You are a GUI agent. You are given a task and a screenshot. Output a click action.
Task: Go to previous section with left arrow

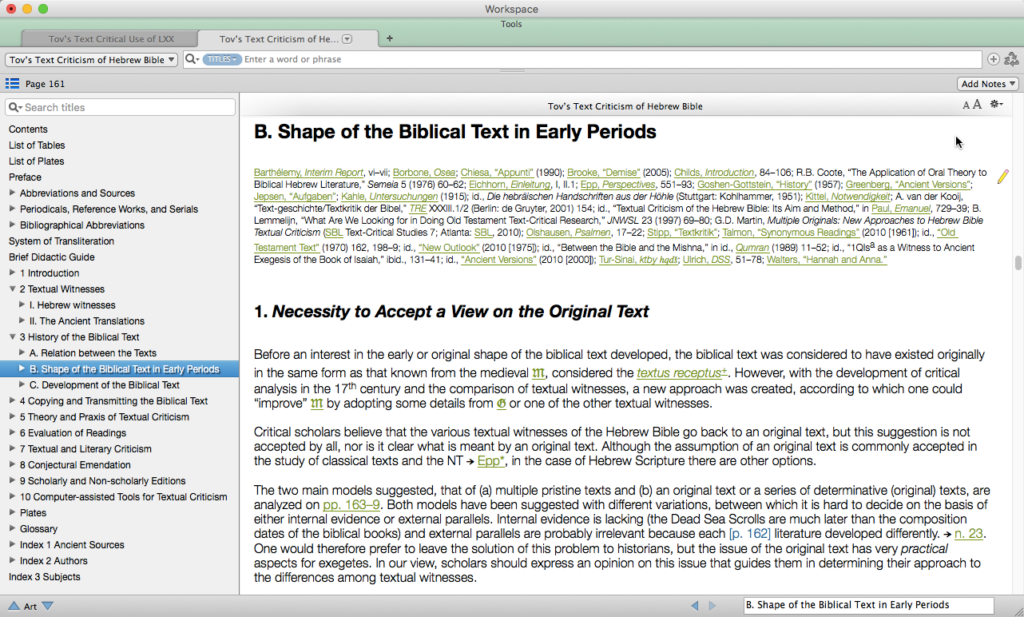695,605
